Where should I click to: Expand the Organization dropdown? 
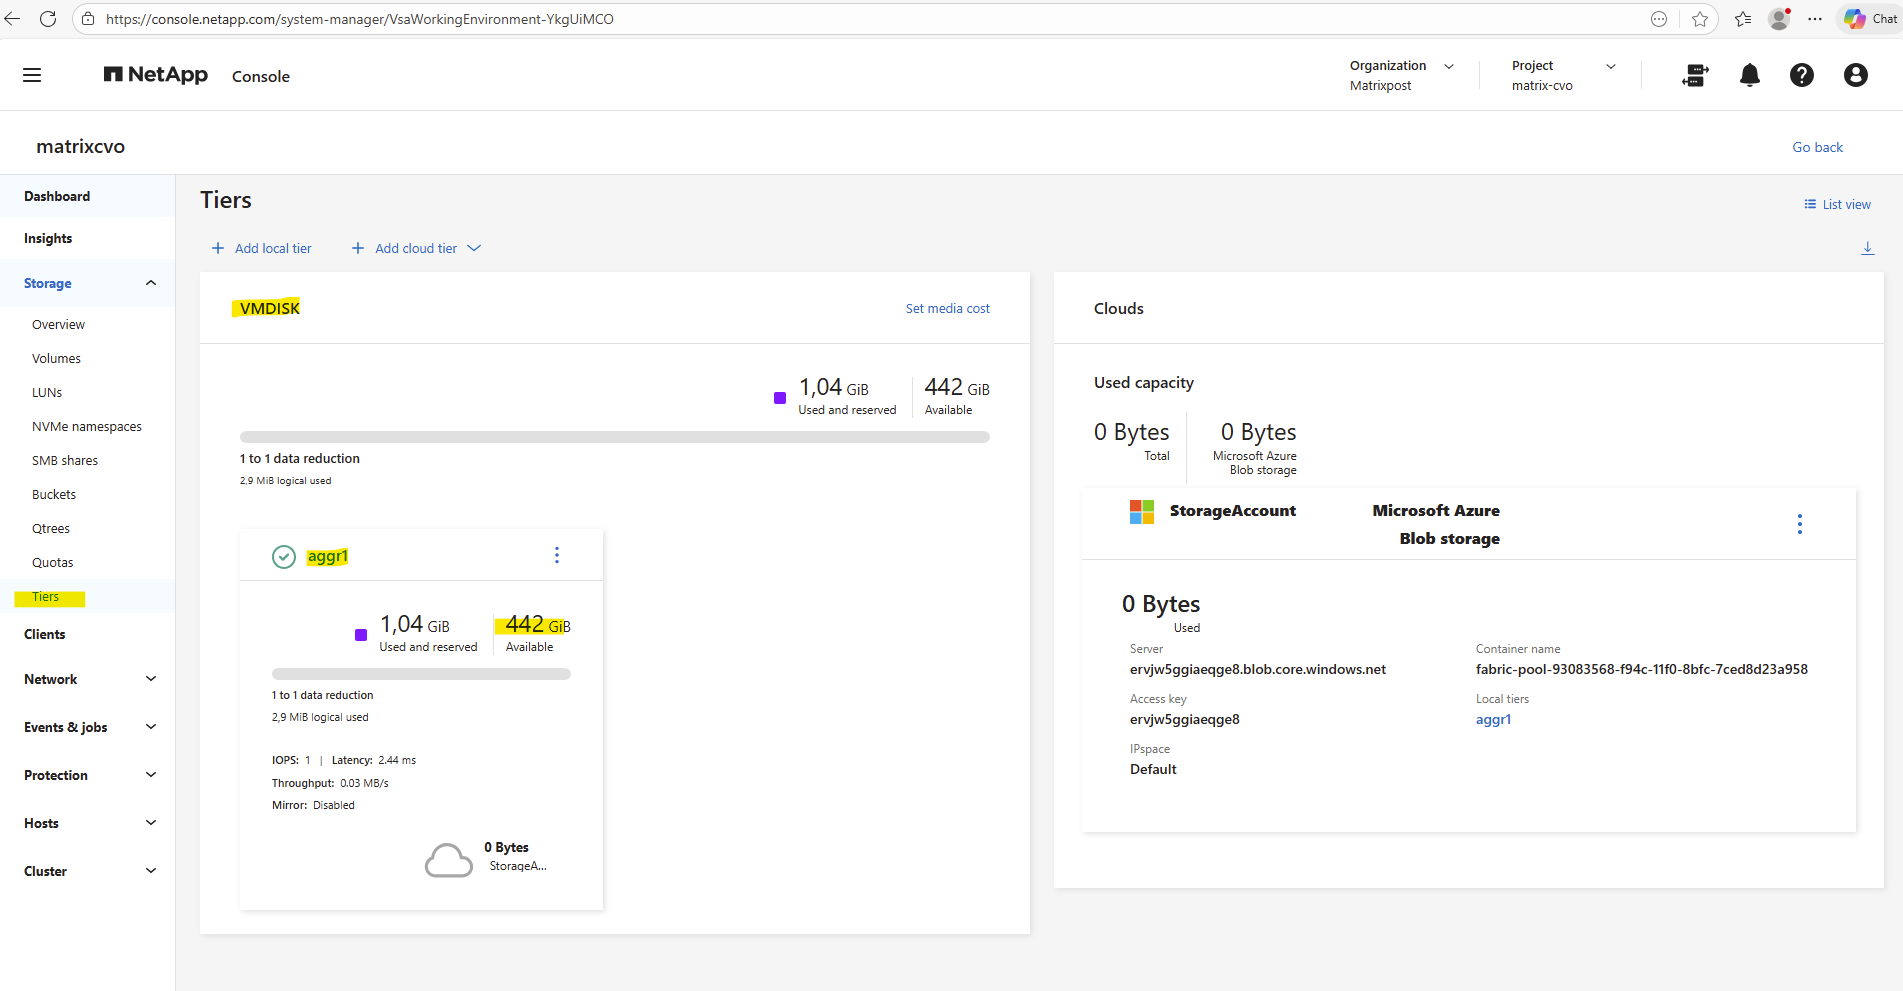(1449, 66)
